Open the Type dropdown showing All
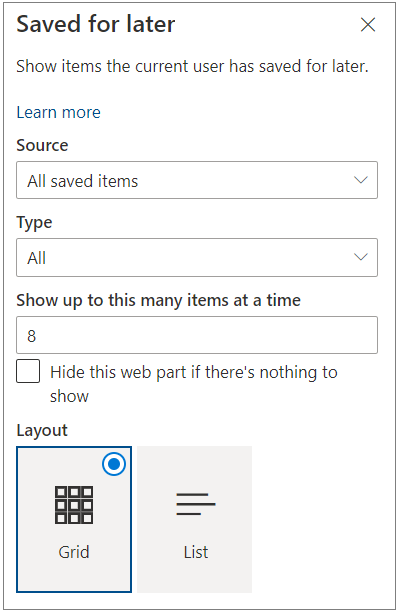 197,257
